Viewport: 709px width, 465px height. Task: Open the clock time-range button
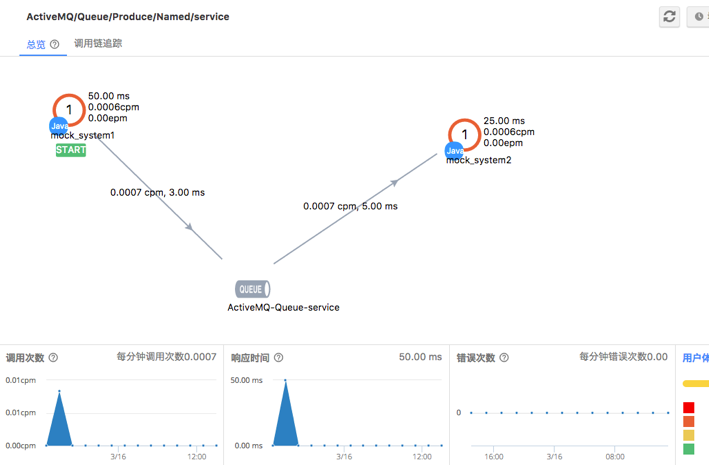click(x=698, y=17)
